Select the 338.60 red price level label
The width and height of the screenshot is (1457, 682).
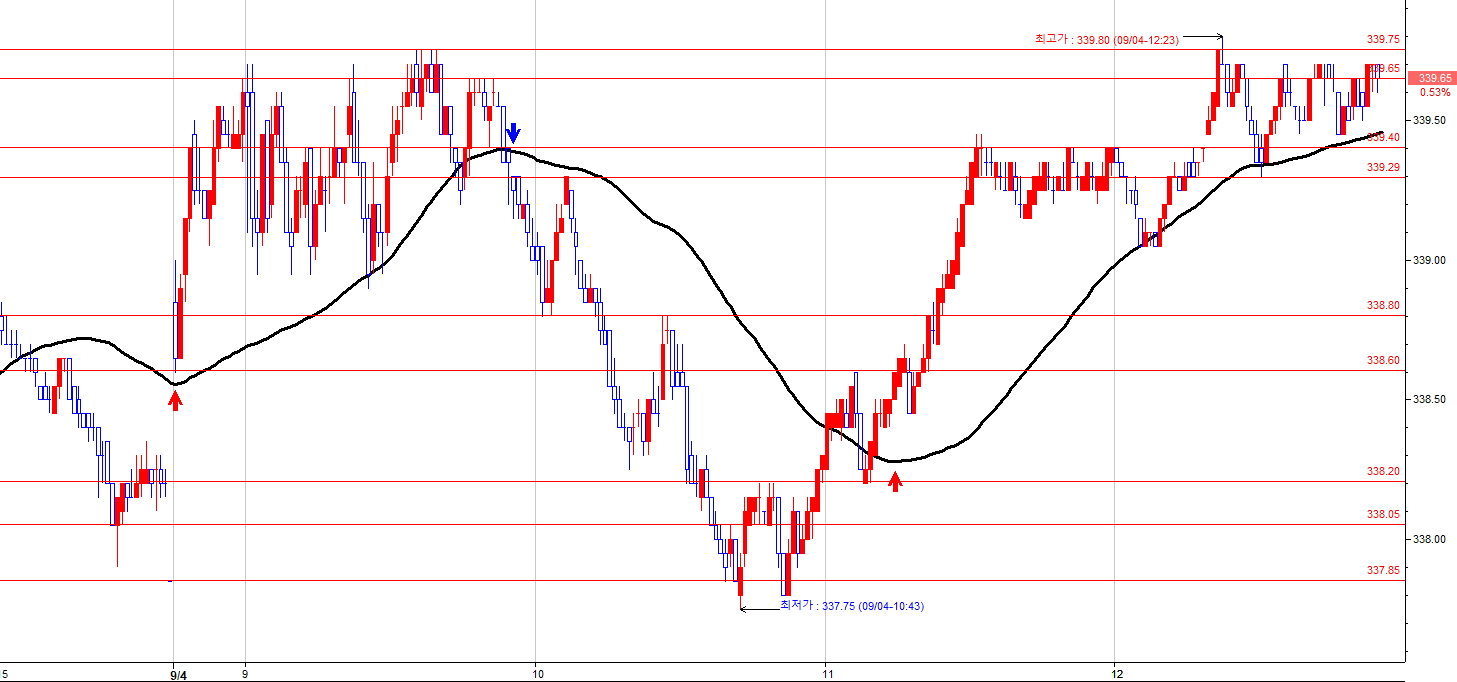coord(1383,361)
